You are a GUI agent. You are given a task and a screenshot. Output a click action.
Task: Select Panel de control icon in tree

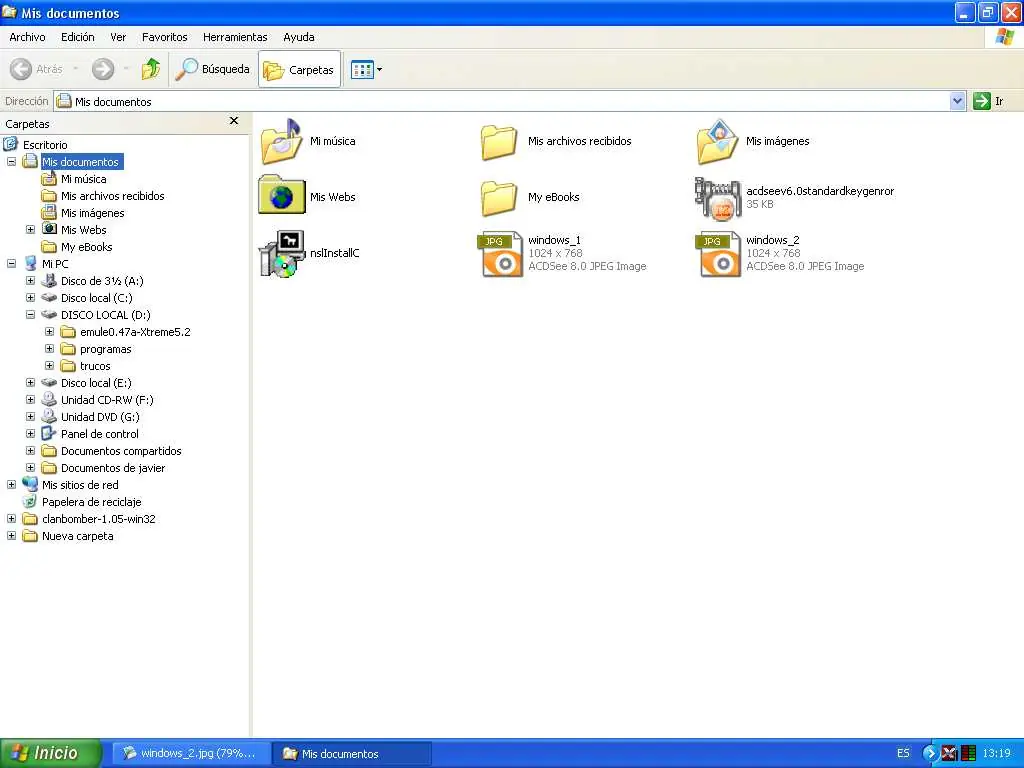click(x=49, y=433)
